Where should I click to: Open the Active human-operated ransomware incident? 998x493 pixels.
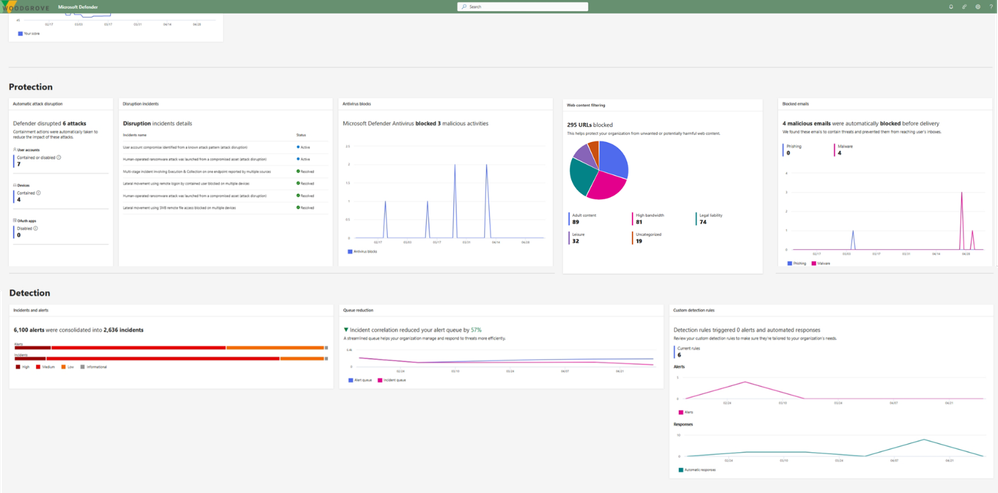(x=194, y=159)
